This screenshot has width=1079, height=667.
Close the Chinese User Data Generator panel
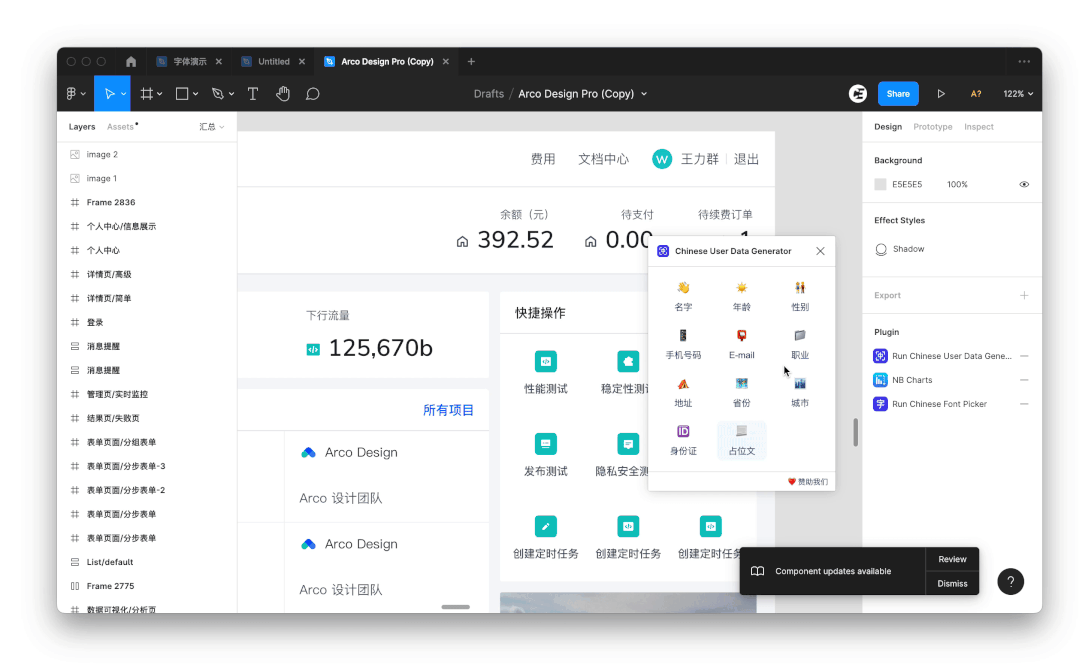pos(820,251)
